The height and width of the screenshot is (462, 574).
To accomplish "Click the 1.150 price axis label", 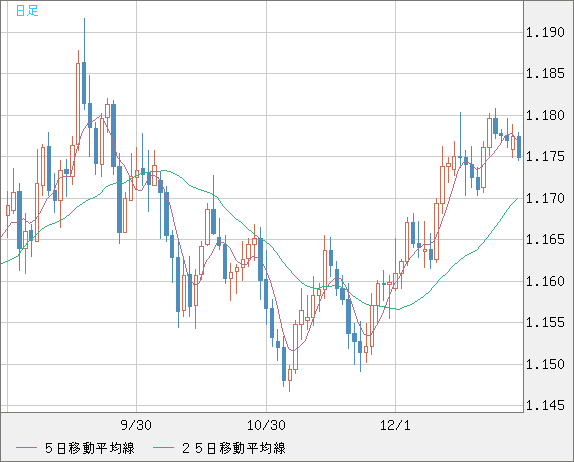I will pyautogui.click(x=545, y=364).
